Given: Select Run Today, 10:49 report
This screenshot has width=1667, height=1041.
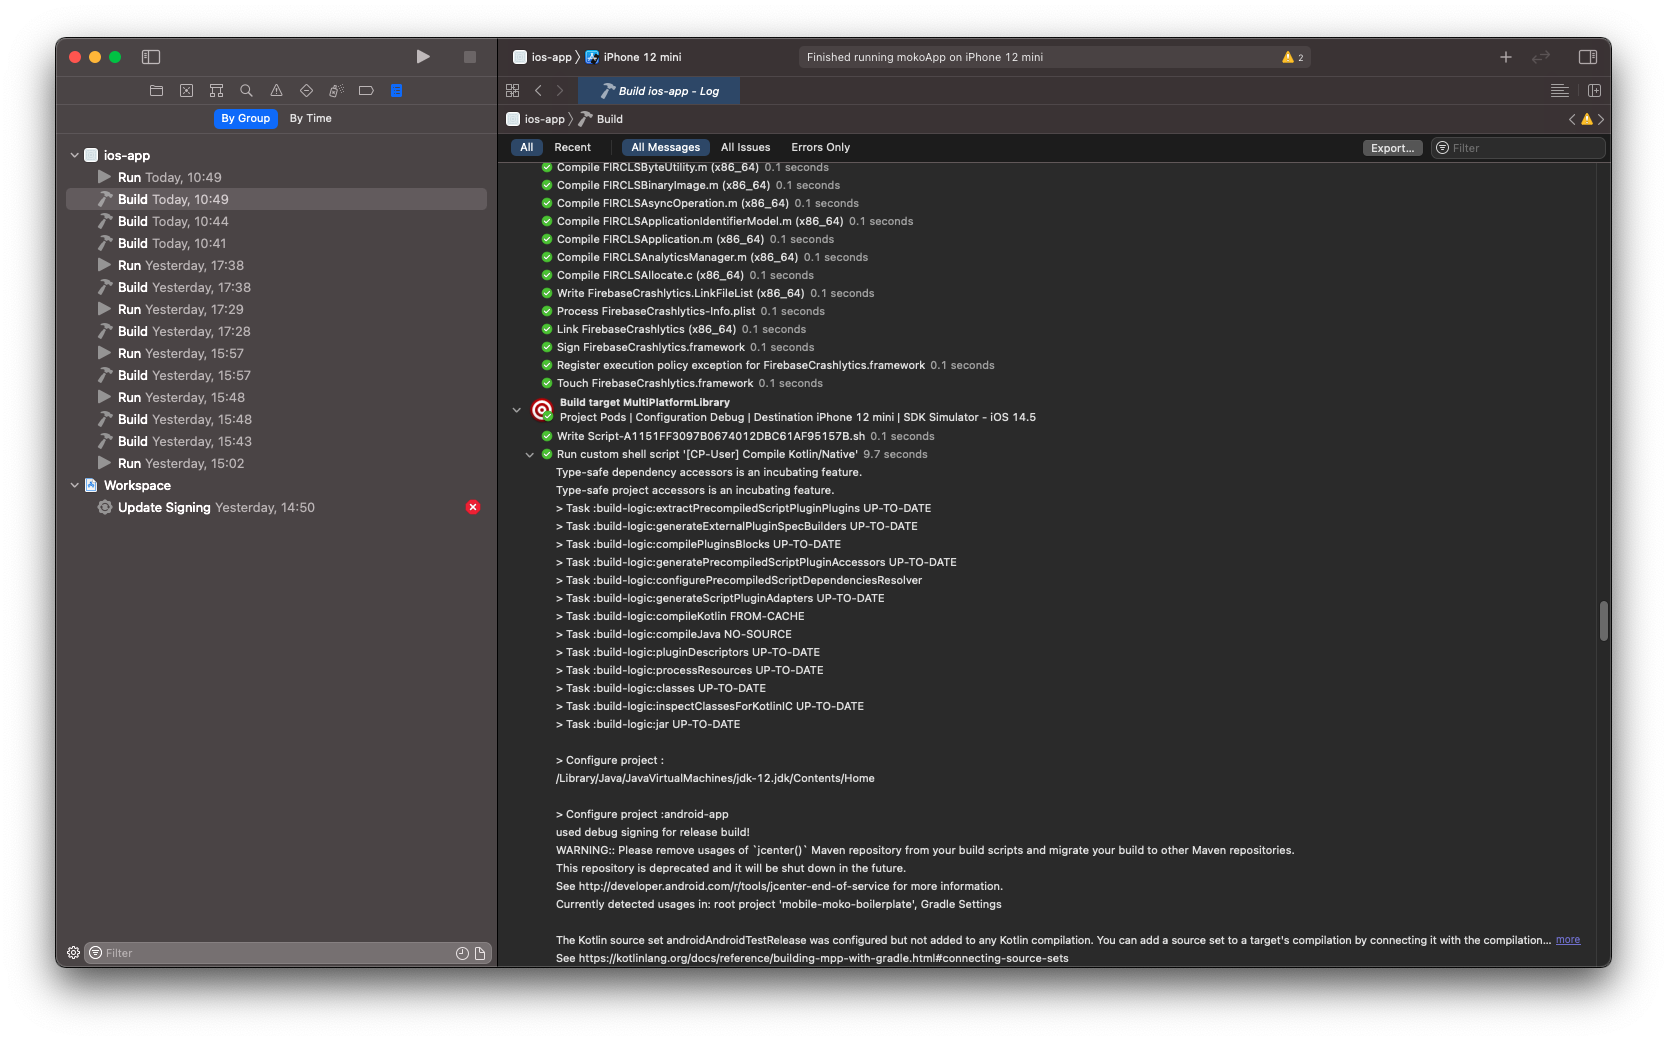Looking at the screenshot, I should point(276,177).
